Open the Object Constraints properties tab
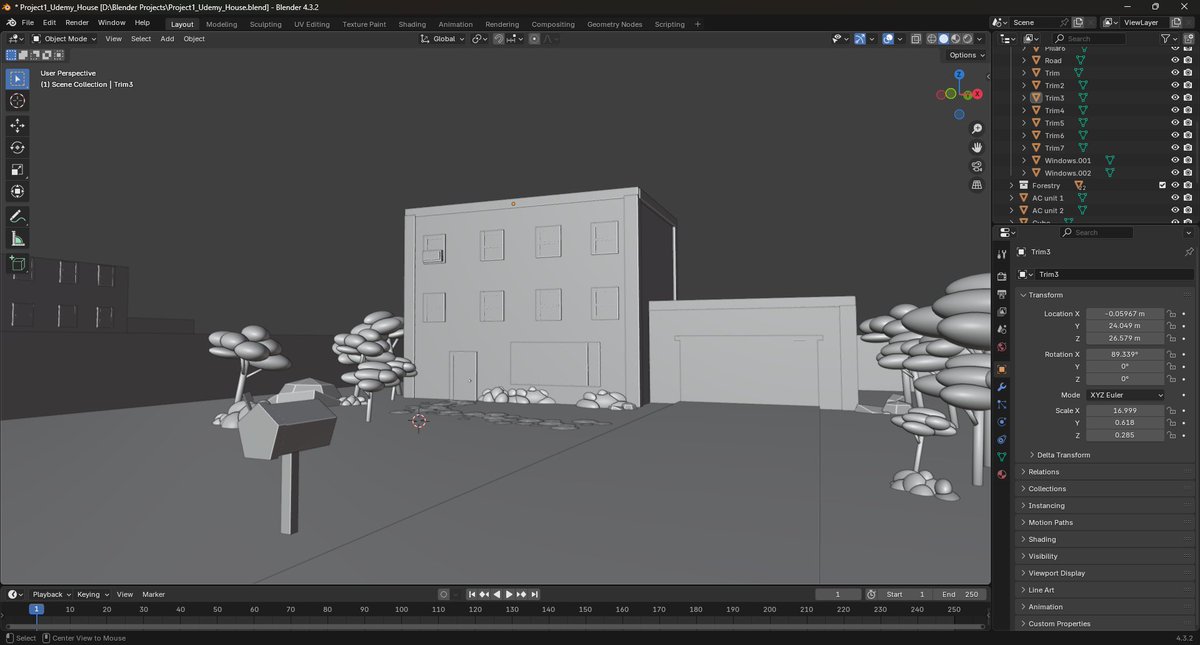Image resolution: width=1200 pixels, height=645 pixels. coord(1001,440)
